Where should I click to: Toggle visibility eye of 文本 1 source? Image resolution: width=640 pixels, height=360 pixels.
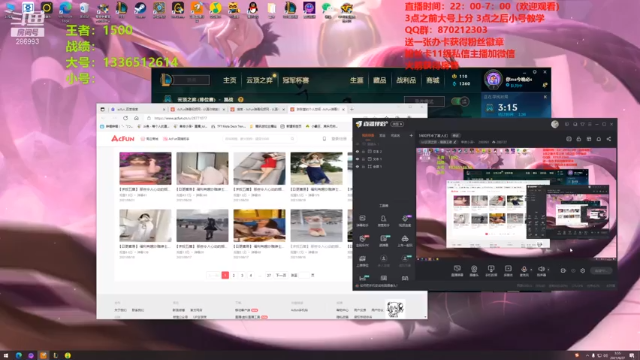[x=358, y=159]
